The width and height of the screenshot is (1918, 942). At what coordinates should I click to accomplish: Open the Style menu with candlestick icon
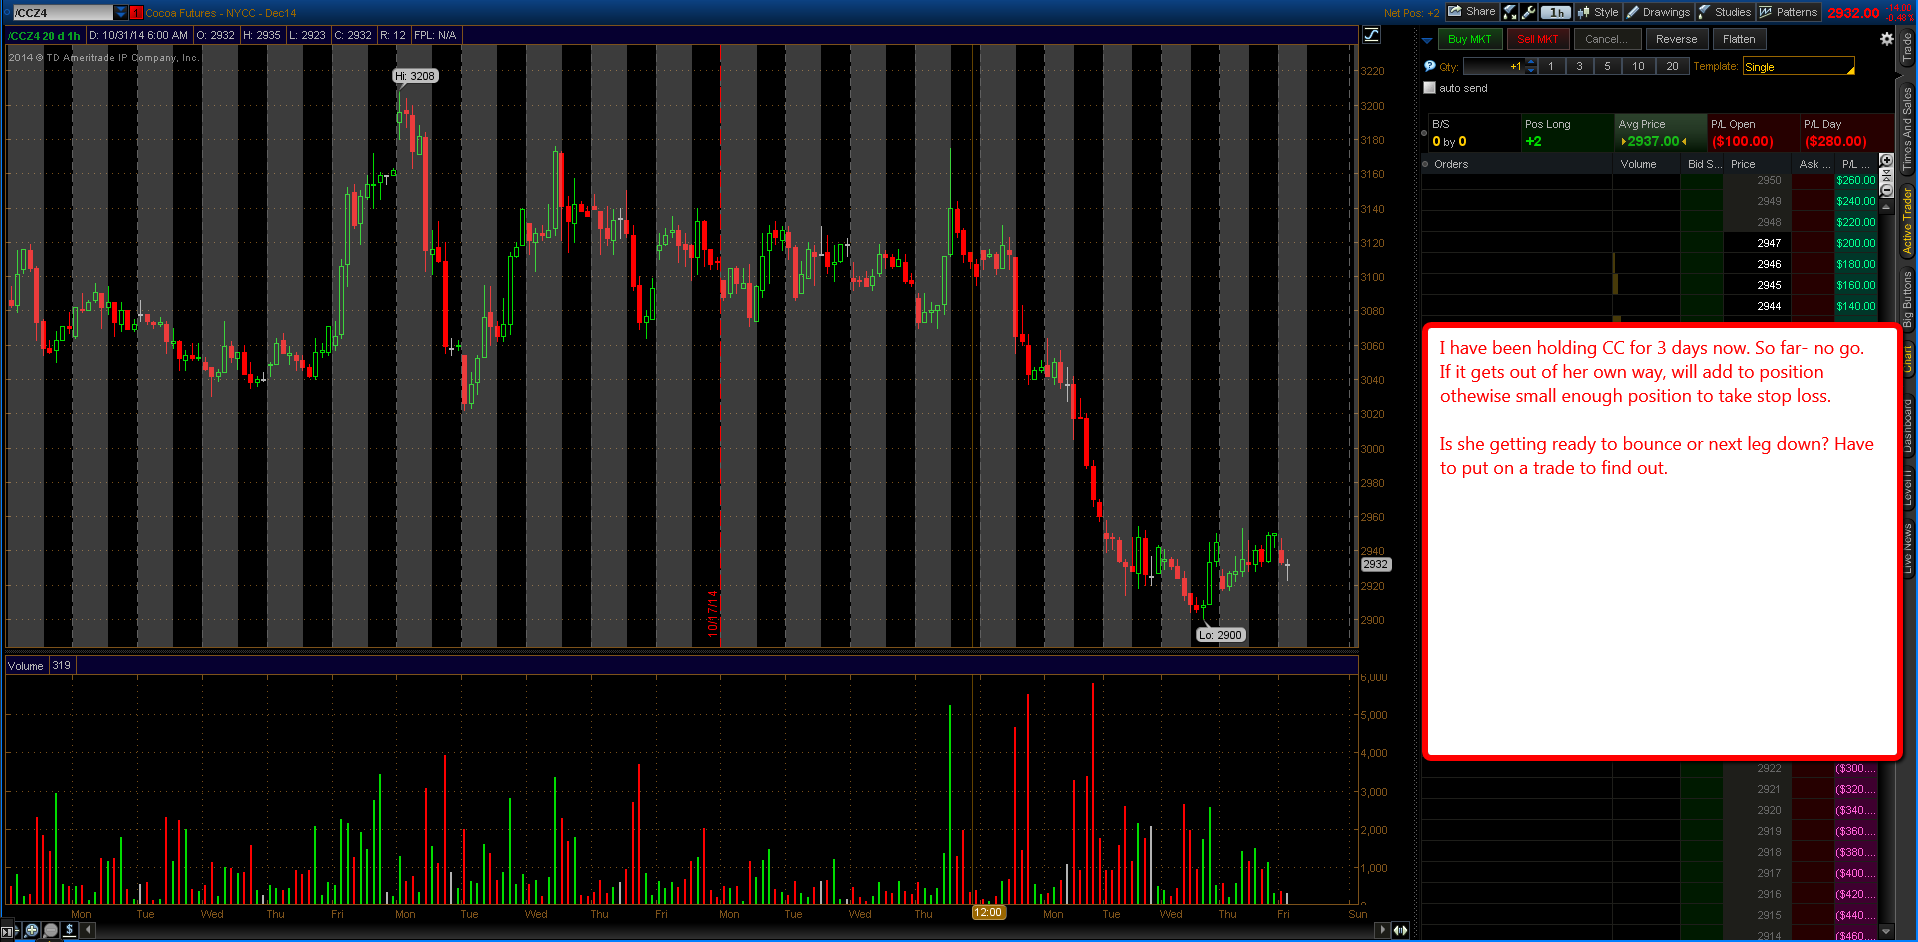tap(1598, 12)
